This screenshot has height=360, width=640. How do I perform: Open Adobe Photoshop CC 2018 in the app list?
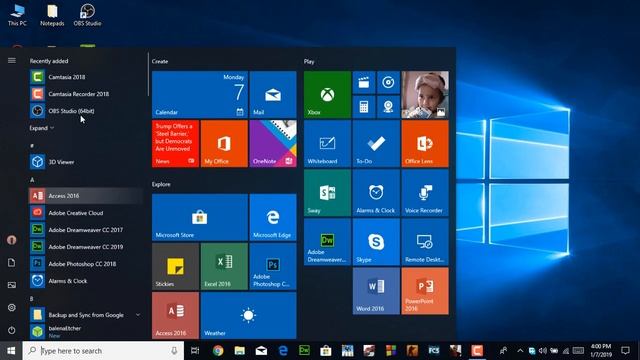[x=86, y=264]
